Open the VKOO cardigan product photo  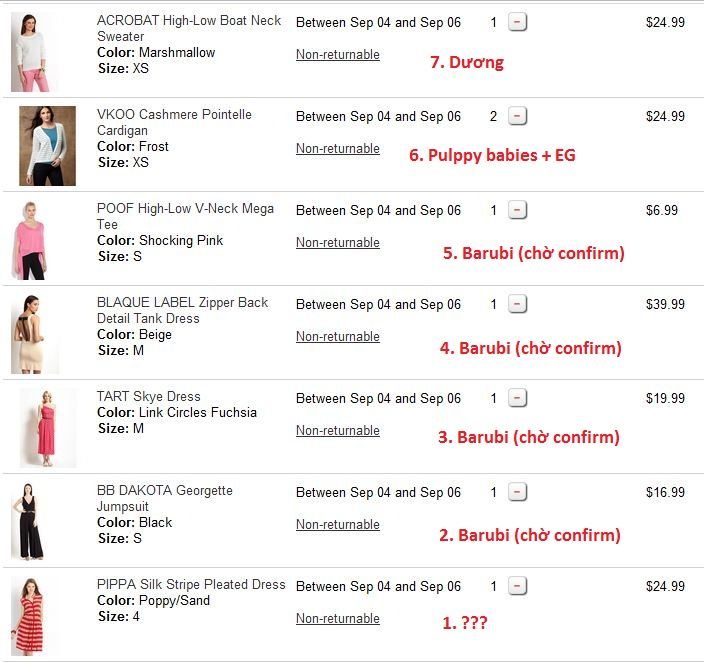(x=47, y=146)
